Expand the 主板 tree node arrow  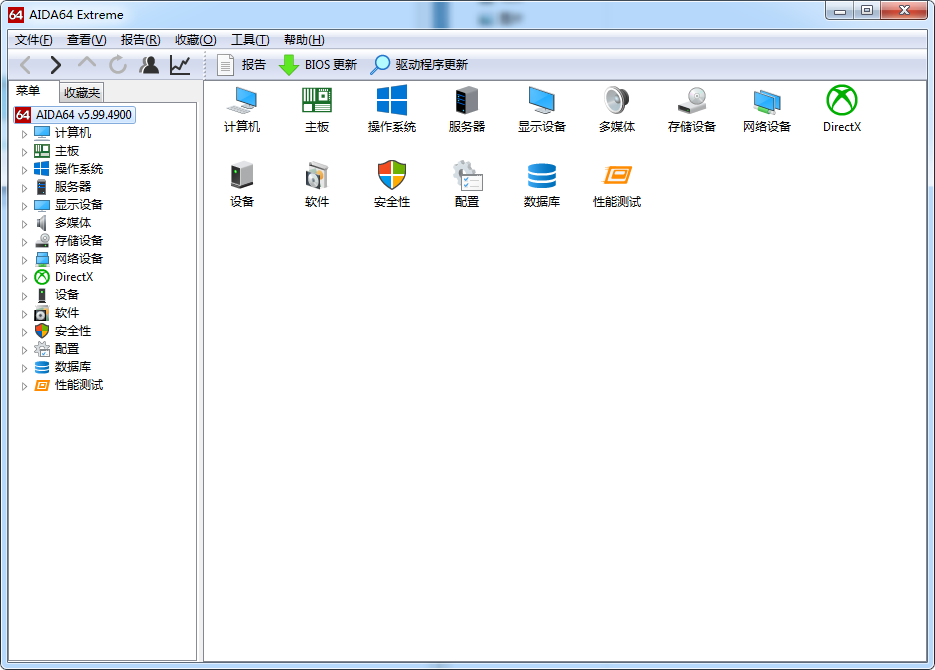pyautogui.click(x=24, y=152)
